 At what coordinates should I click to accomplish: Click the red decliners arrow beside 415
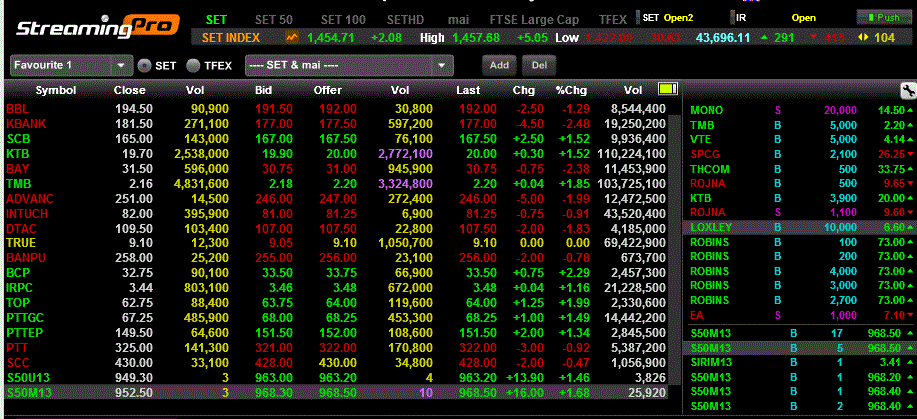click(x=813, y=38)
